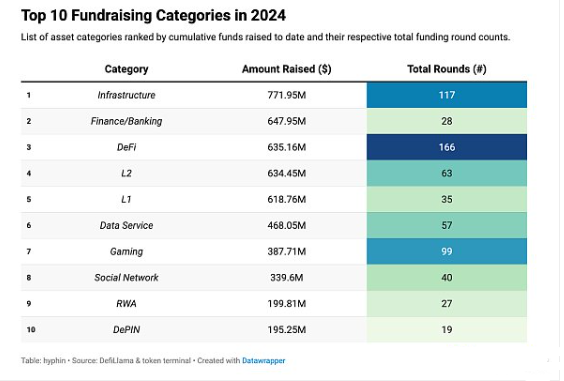Select the Finance/Banking category cell
This screenshot has width=564, height=381.
tap(126, 121)
